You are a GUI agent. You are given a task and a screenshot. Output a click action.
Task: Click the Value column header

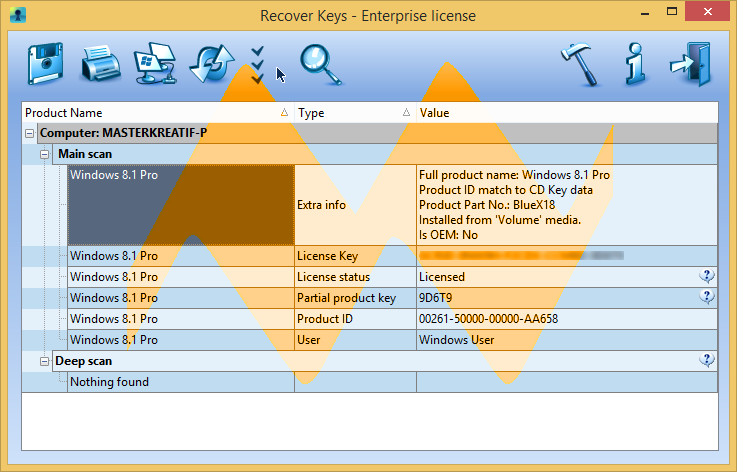[567, 113]
